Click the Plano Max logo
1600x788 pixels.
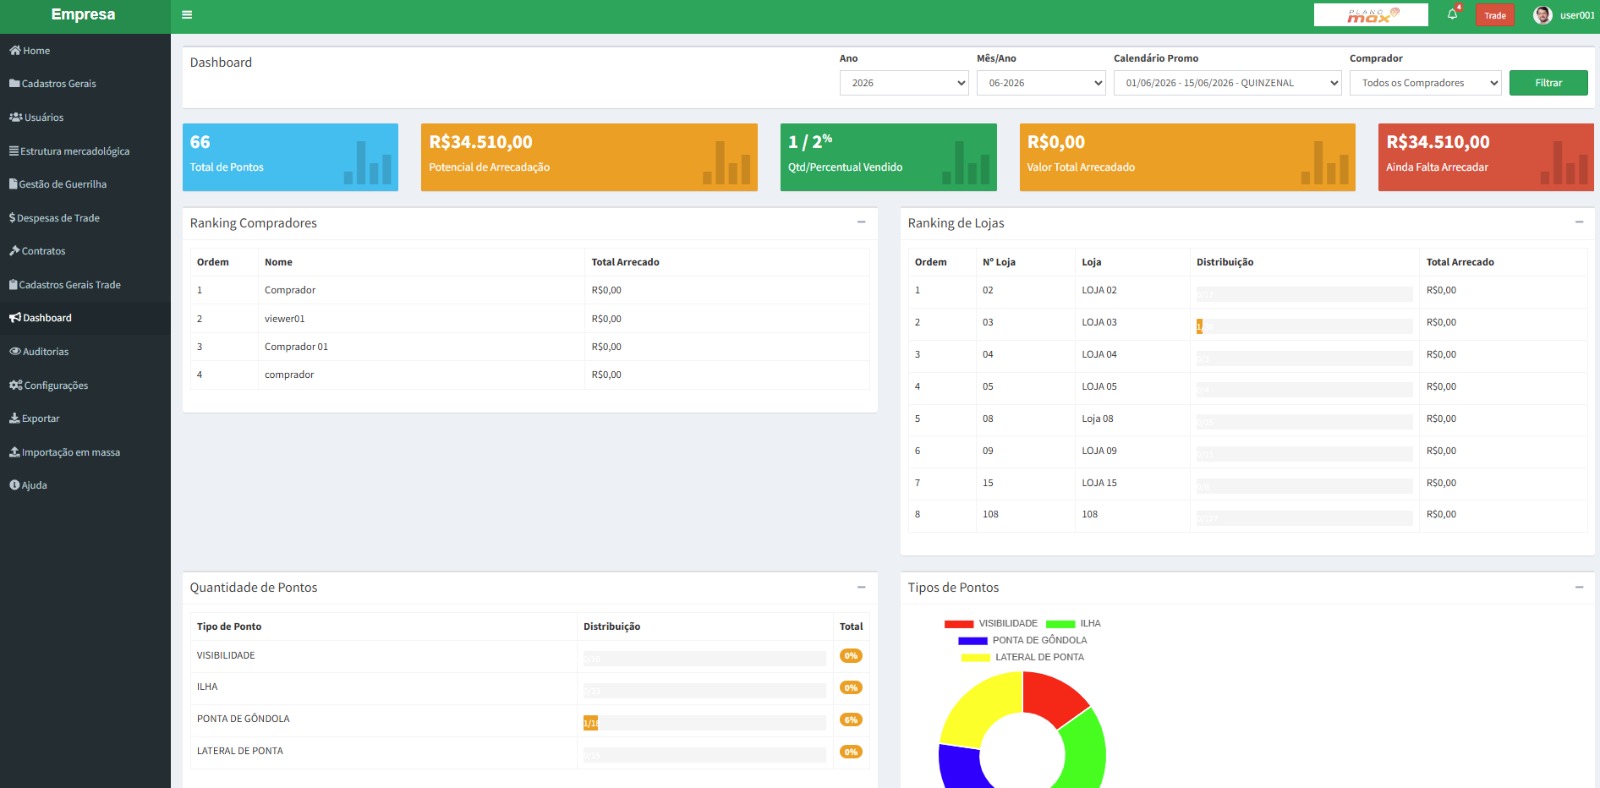pos(1371,15)
